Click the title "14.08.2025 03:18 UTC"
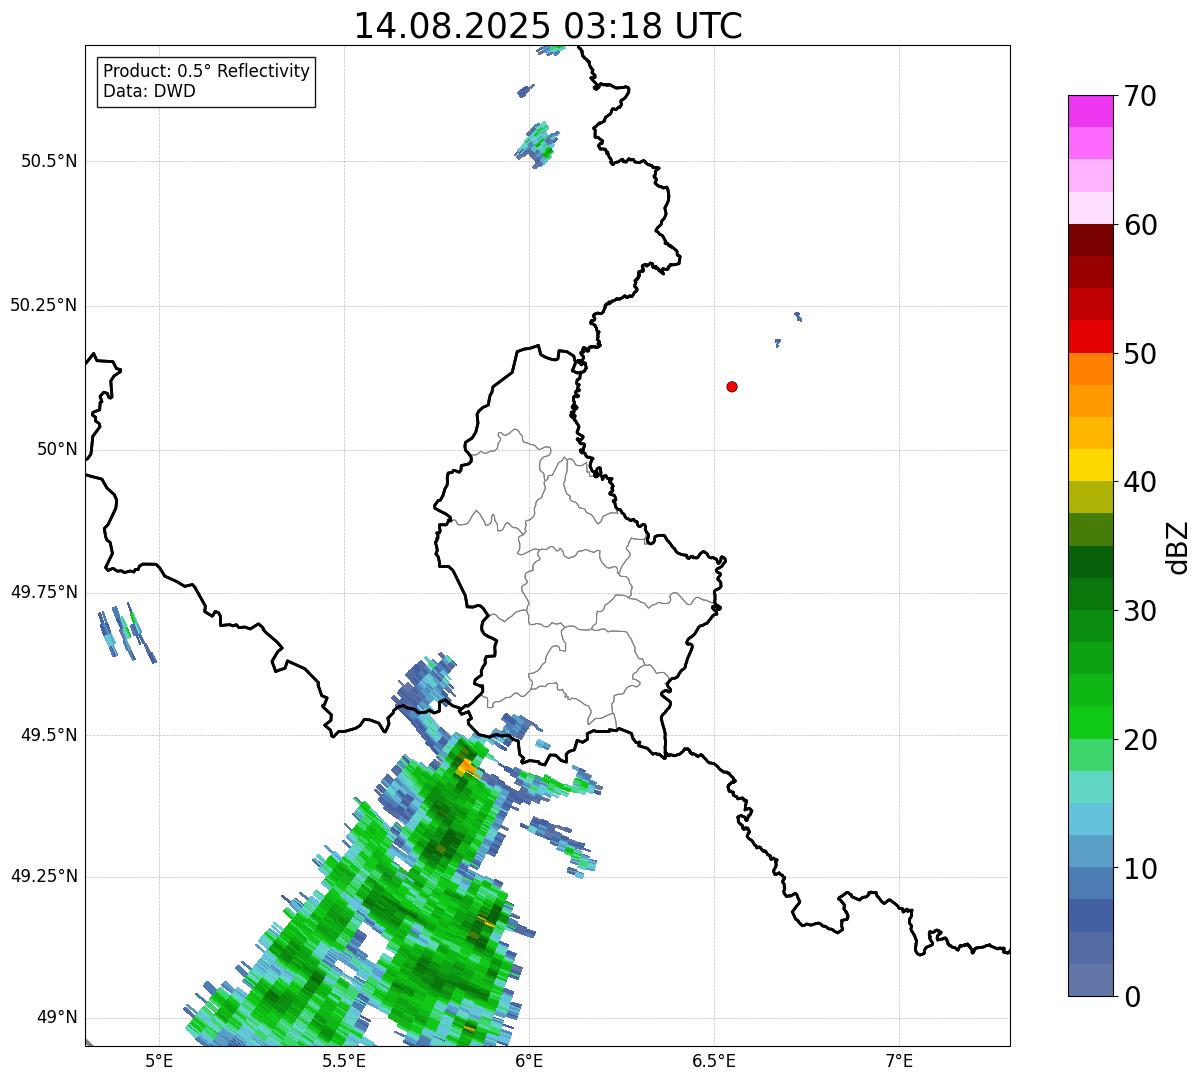Image resolution: width=1202 pixels, height=1081 pixels. (x=548, y=26)
